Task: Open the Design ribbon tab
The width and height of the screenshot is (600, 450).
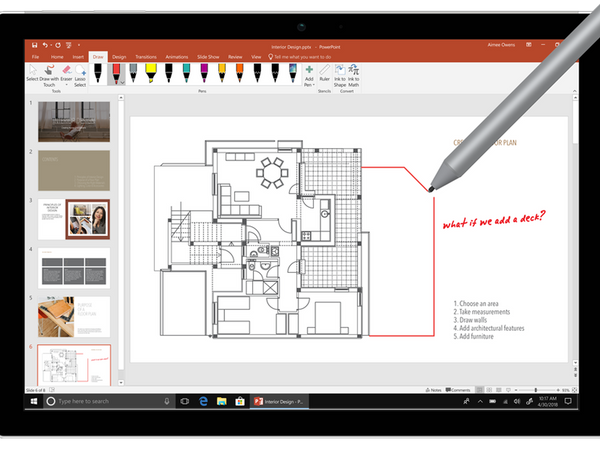Action: point(119,57)
